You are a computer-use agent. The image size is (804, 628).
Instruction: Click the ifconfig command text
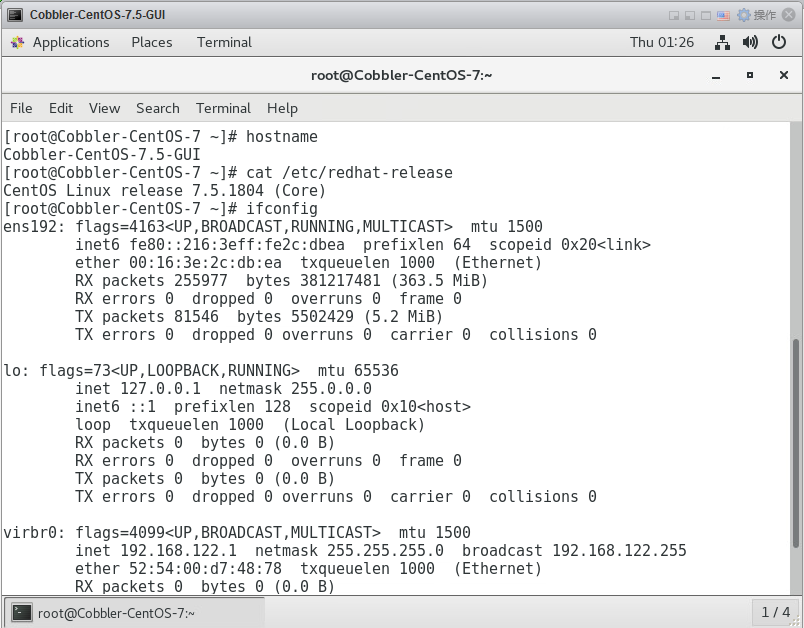282,209
